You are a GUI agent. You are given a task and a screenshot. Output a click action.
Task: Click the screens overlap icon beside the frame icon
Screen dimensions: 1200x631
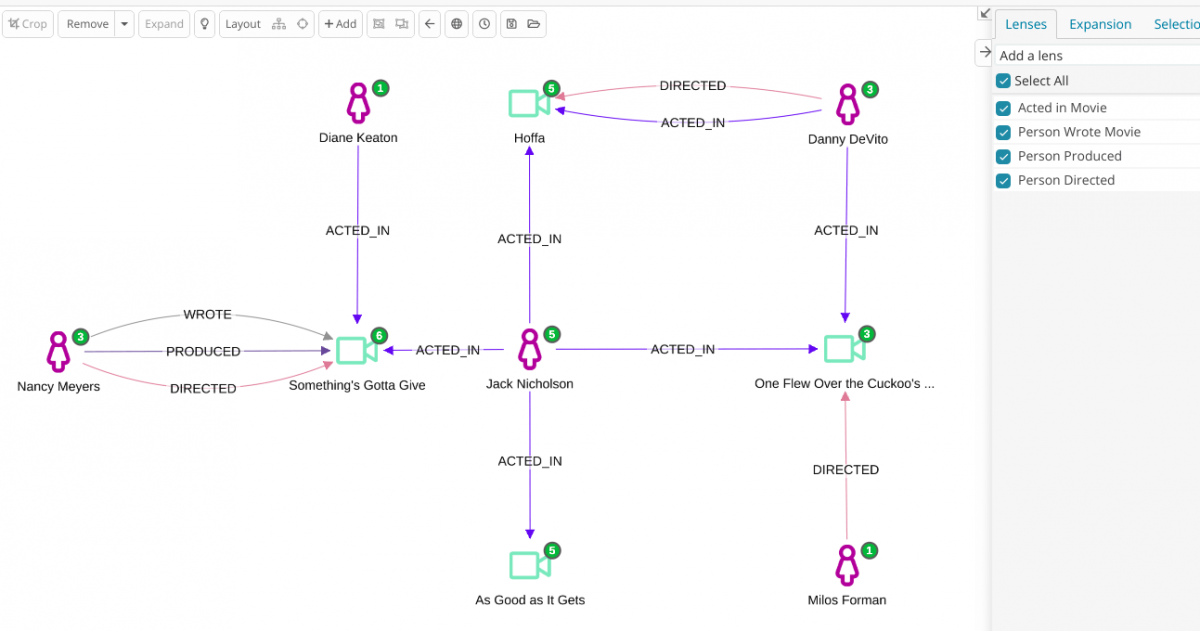point(402,24)
